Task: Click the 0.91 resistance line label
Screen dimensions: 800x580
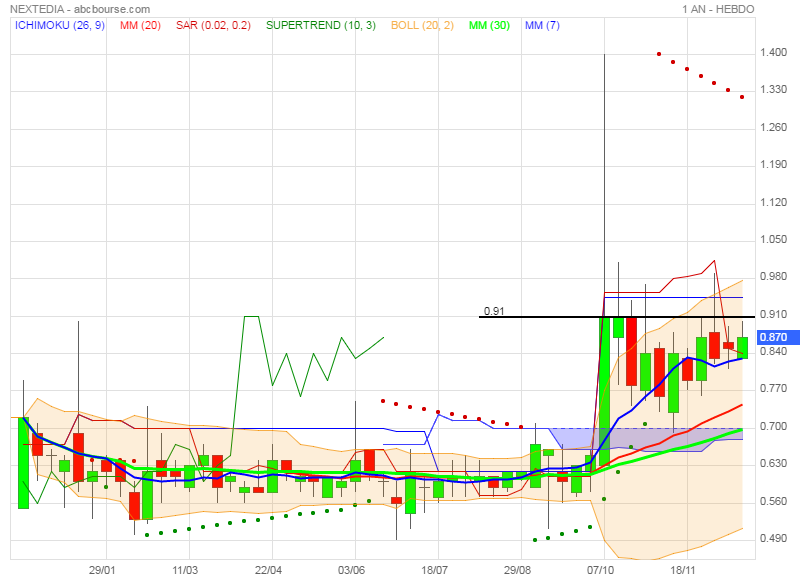Action: (494, 311)
